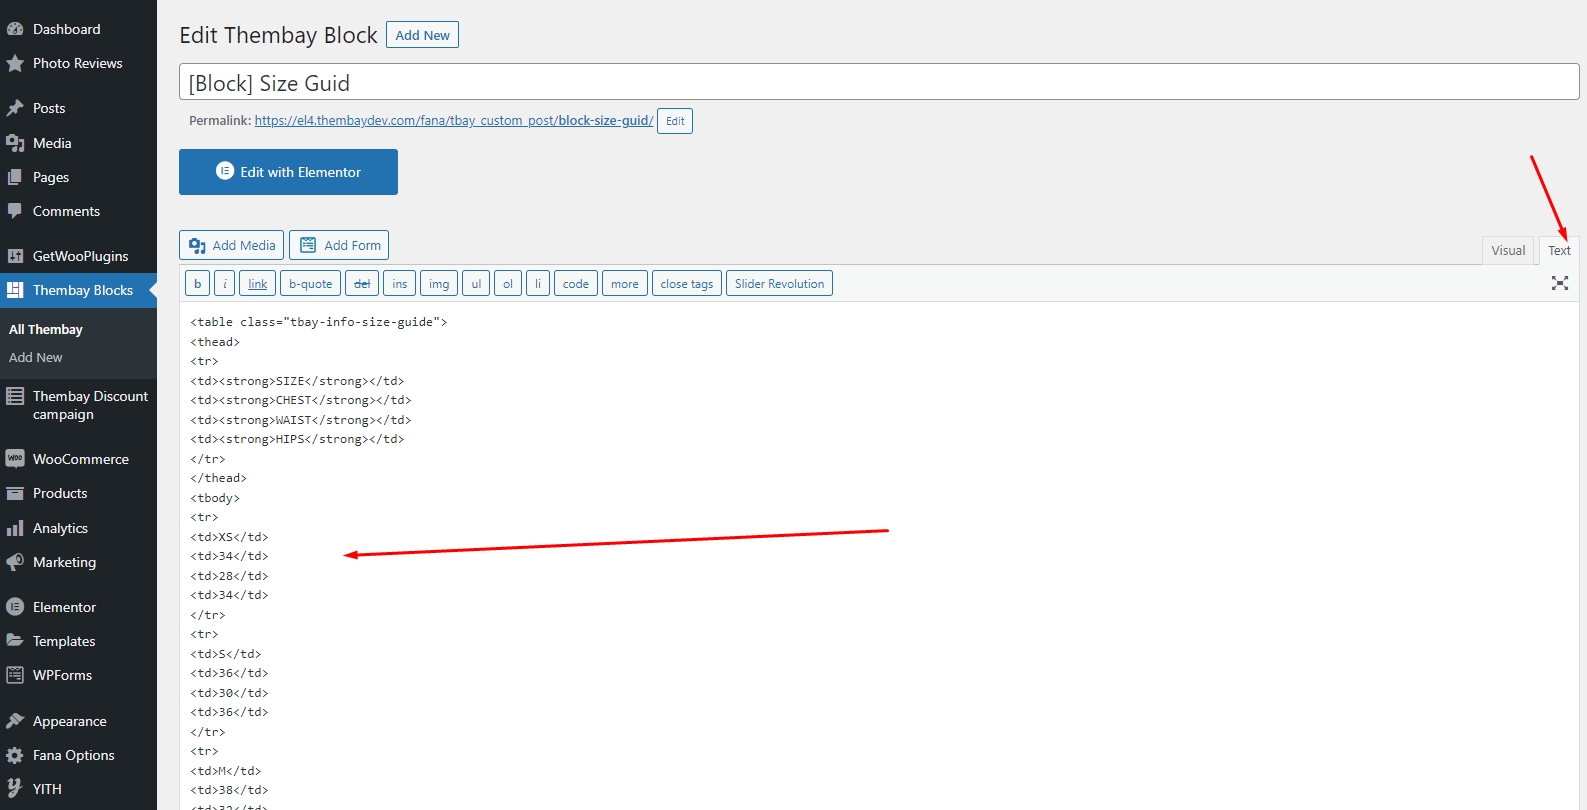The image size is (1587, 810).
Task: Click the Photo Reviews star icon
Action: (15, 63)
